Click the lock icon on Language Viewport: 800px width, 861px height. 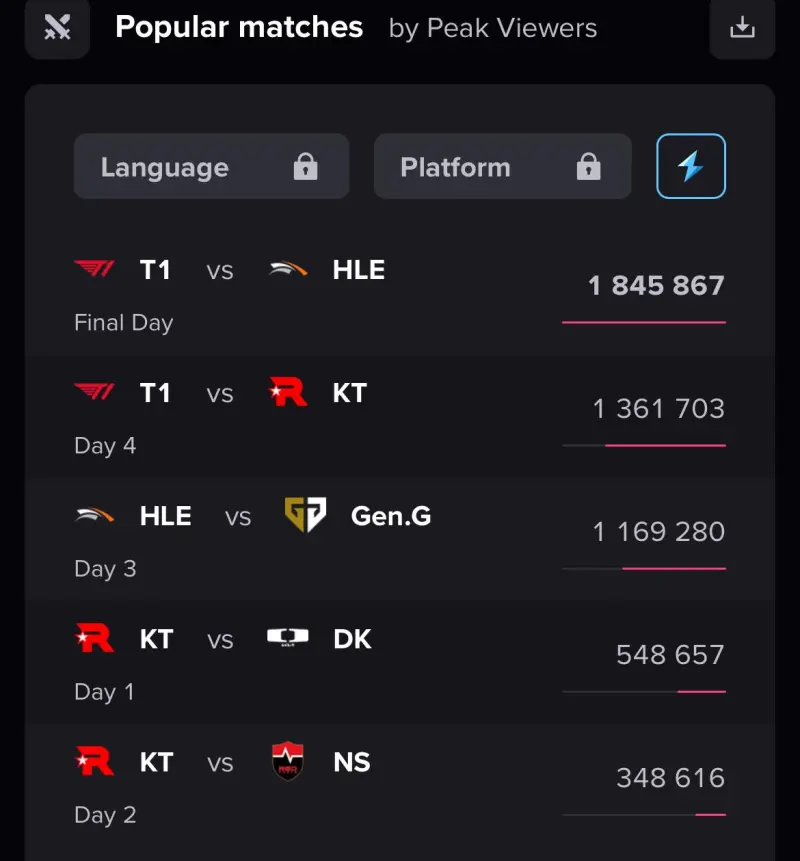tap(305, 166)
